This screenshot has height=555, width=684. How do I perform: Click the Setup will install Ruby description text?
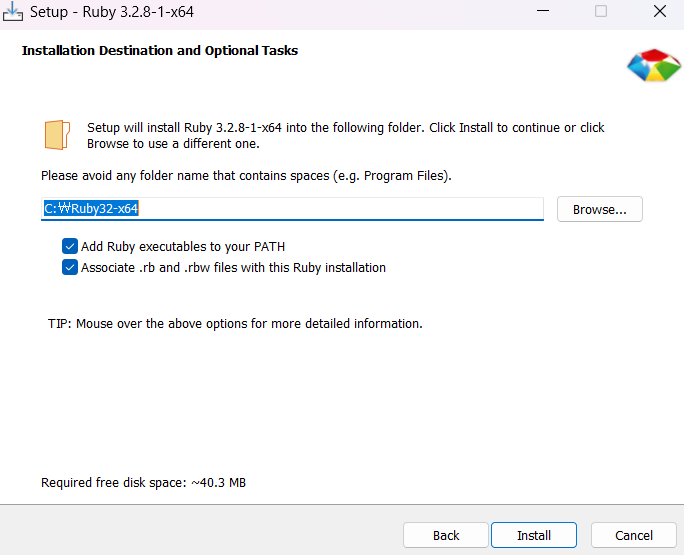345,135
